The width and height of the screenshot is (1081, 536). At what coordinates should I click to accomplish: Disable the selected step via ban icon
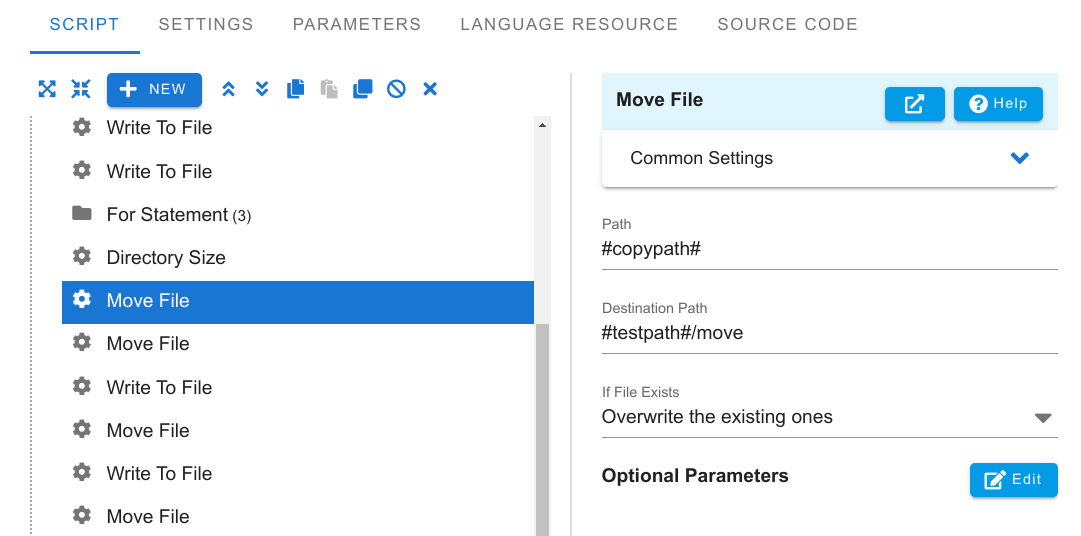coord(396,89)
